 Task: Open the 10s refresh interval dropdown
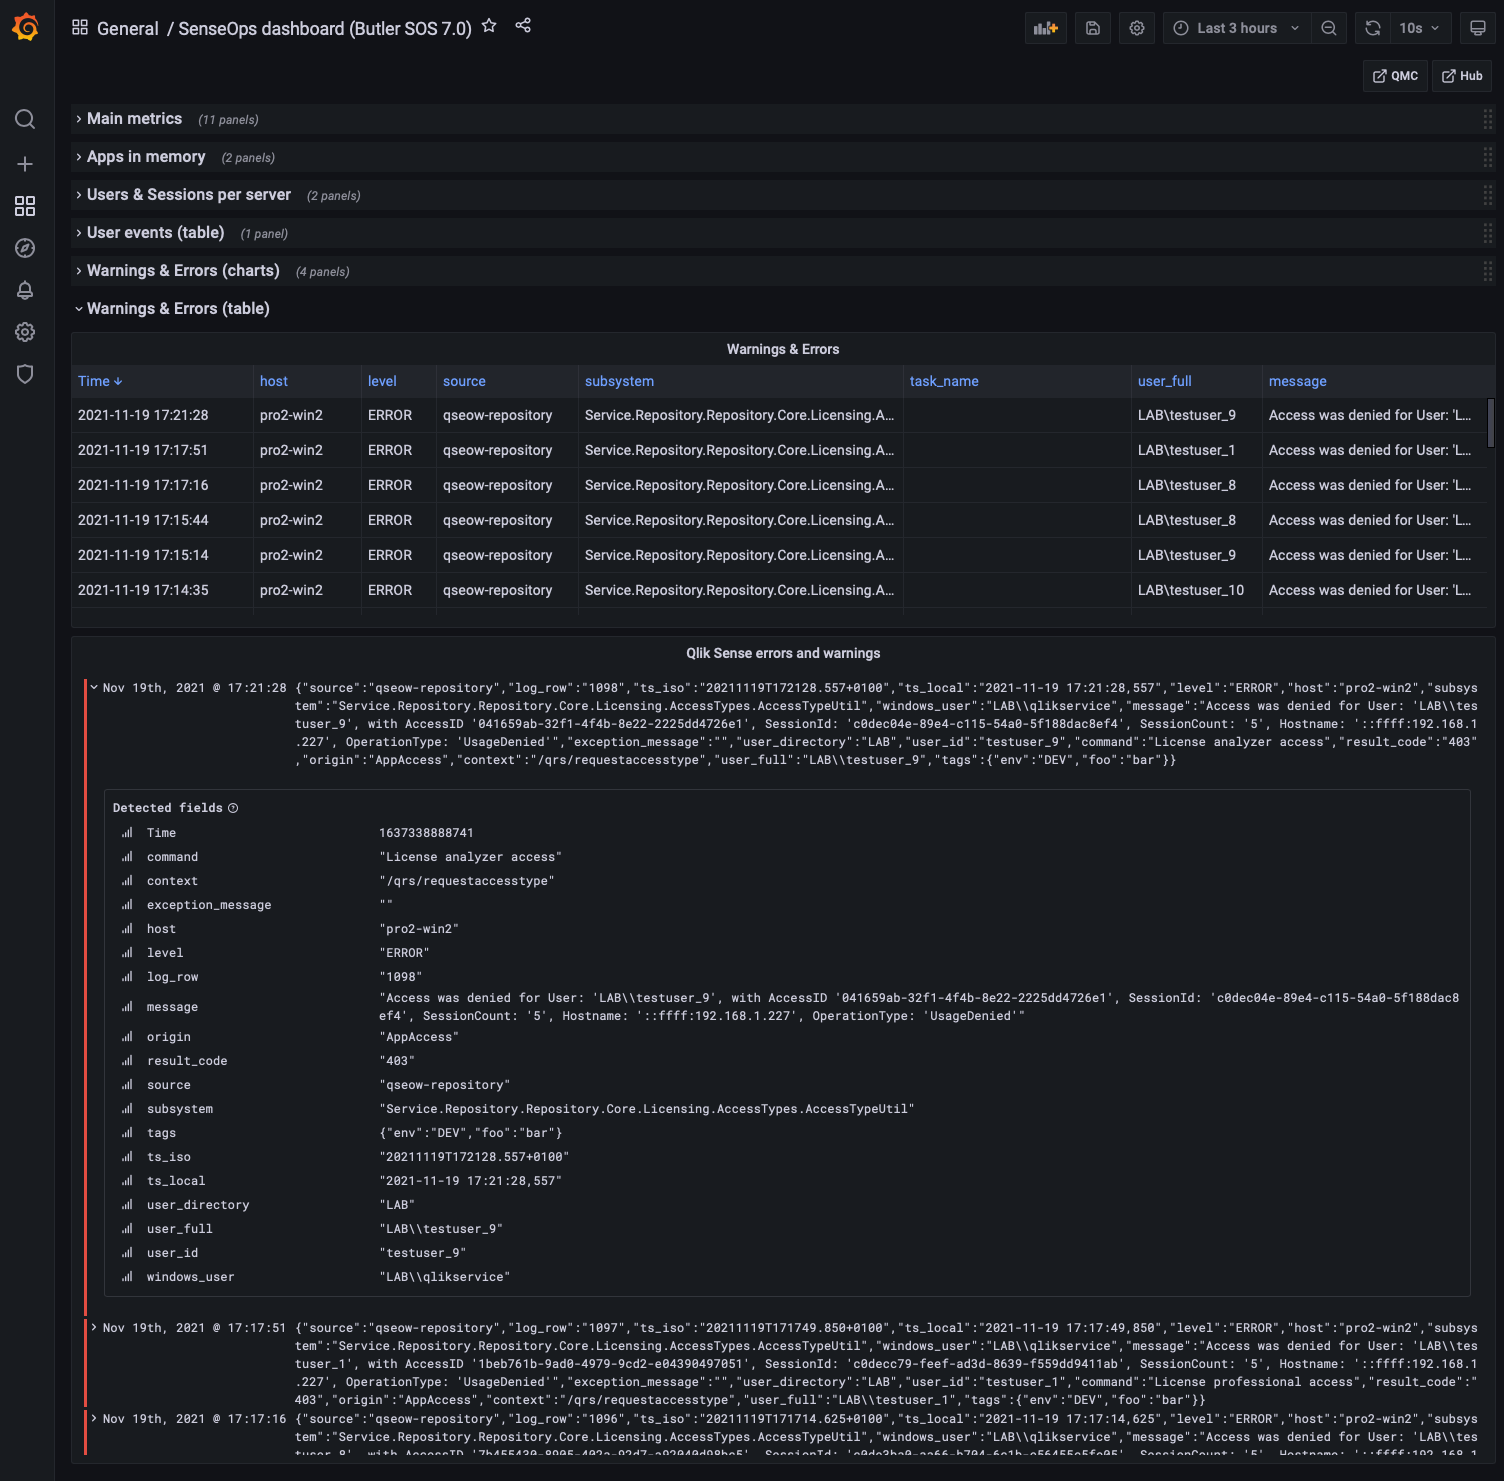tap(1417, 27)
